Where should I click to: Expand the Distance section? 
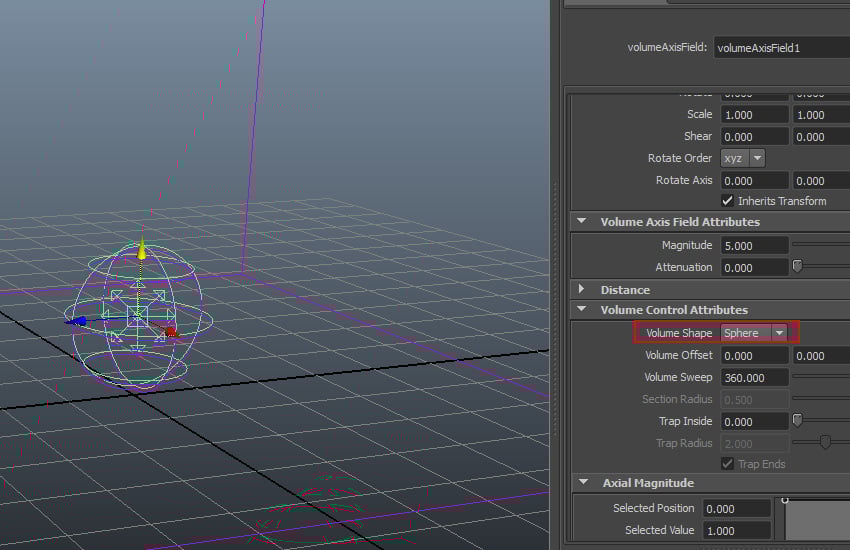581,290
